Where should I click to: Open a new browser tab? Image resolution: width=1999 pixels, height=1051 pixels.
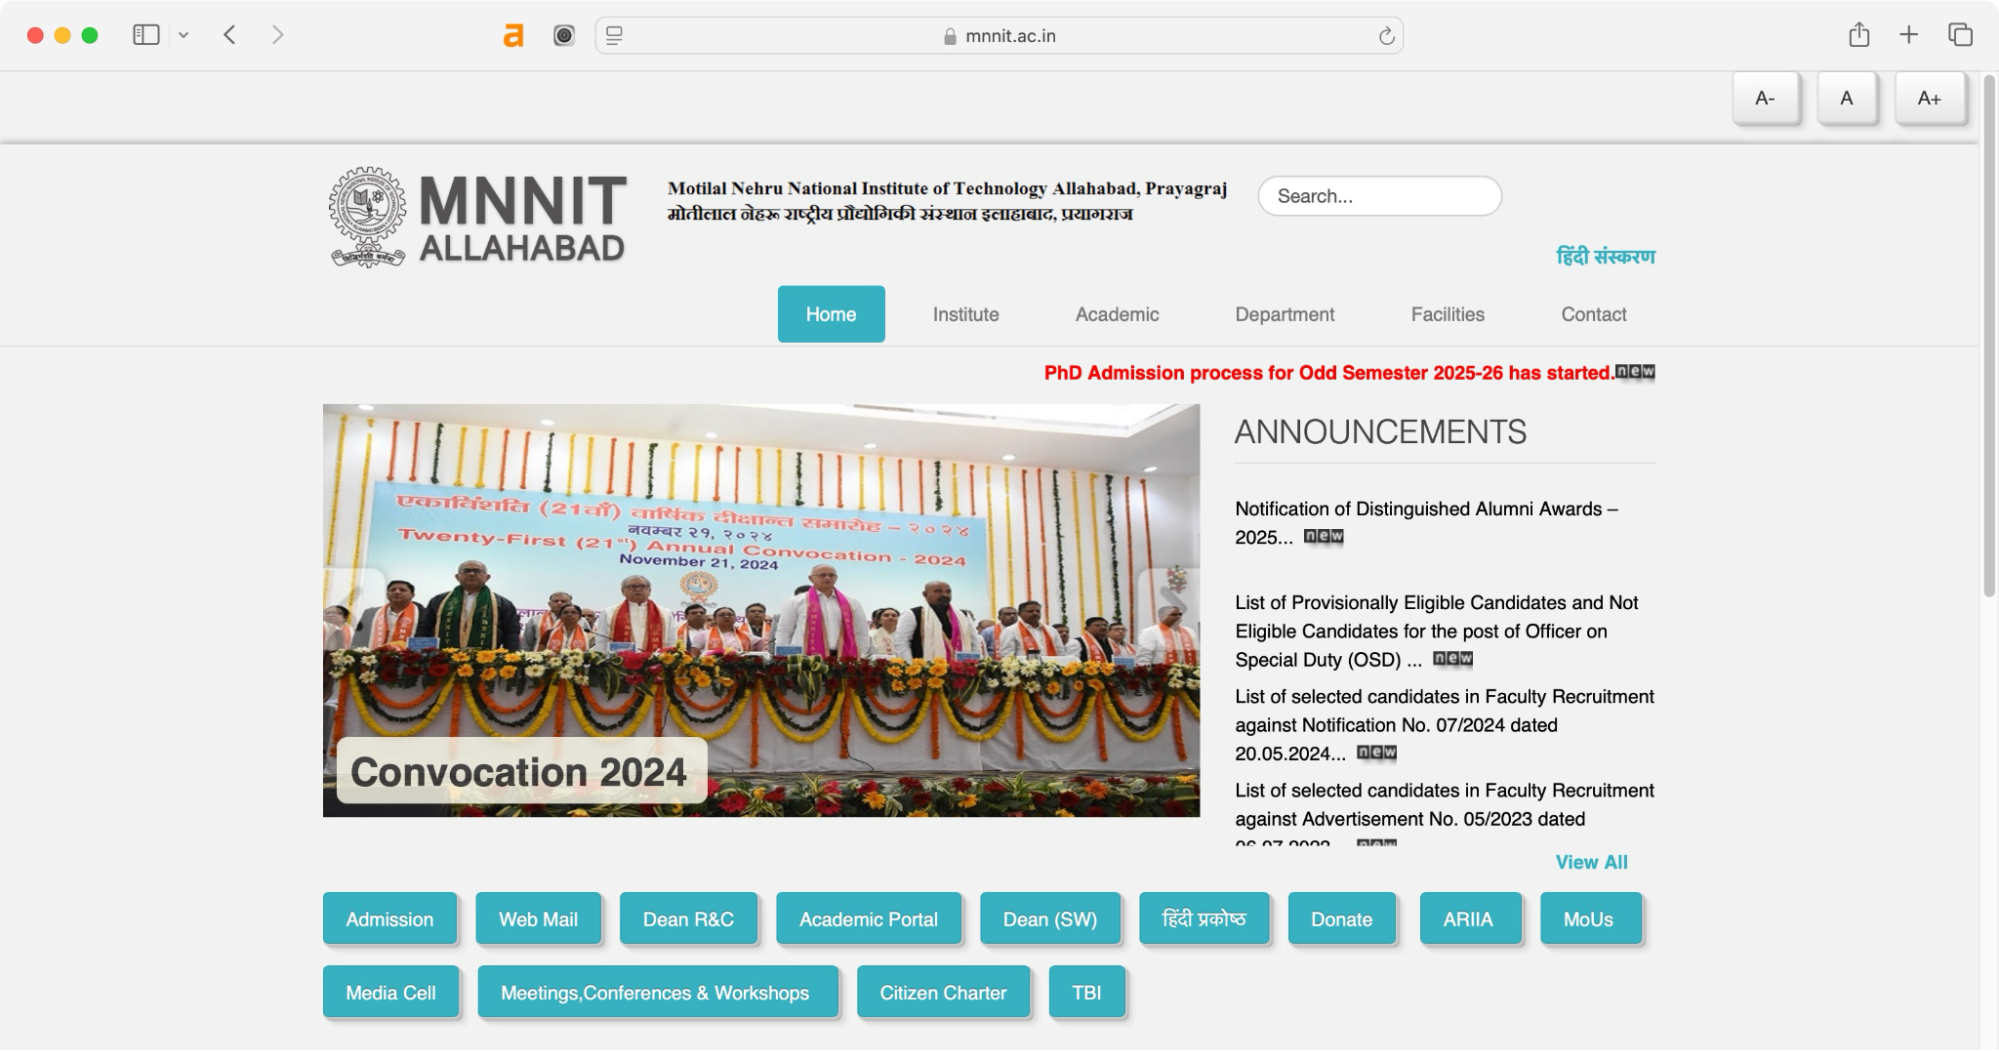coord(1908,33)
